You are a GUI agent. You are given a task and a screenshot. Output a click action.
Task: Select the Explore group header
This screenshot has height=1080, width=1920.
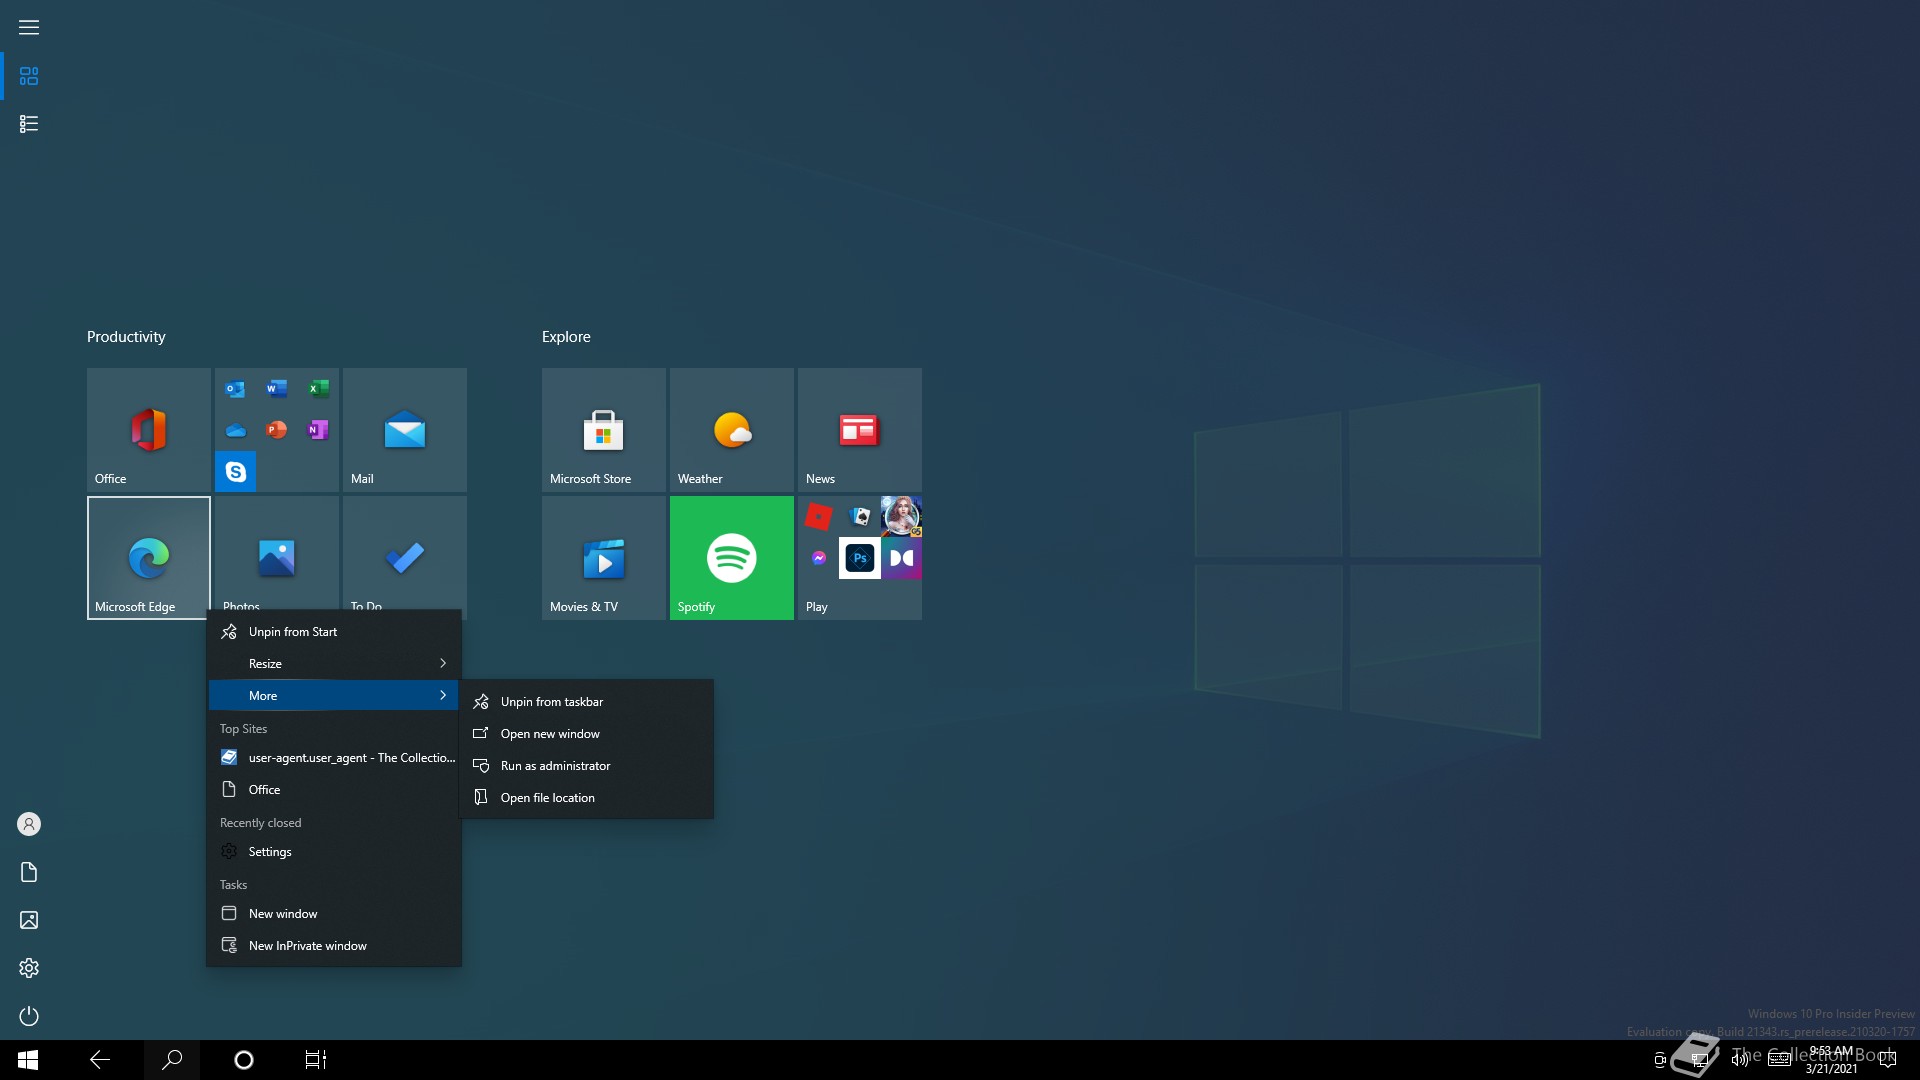point(566,337)
